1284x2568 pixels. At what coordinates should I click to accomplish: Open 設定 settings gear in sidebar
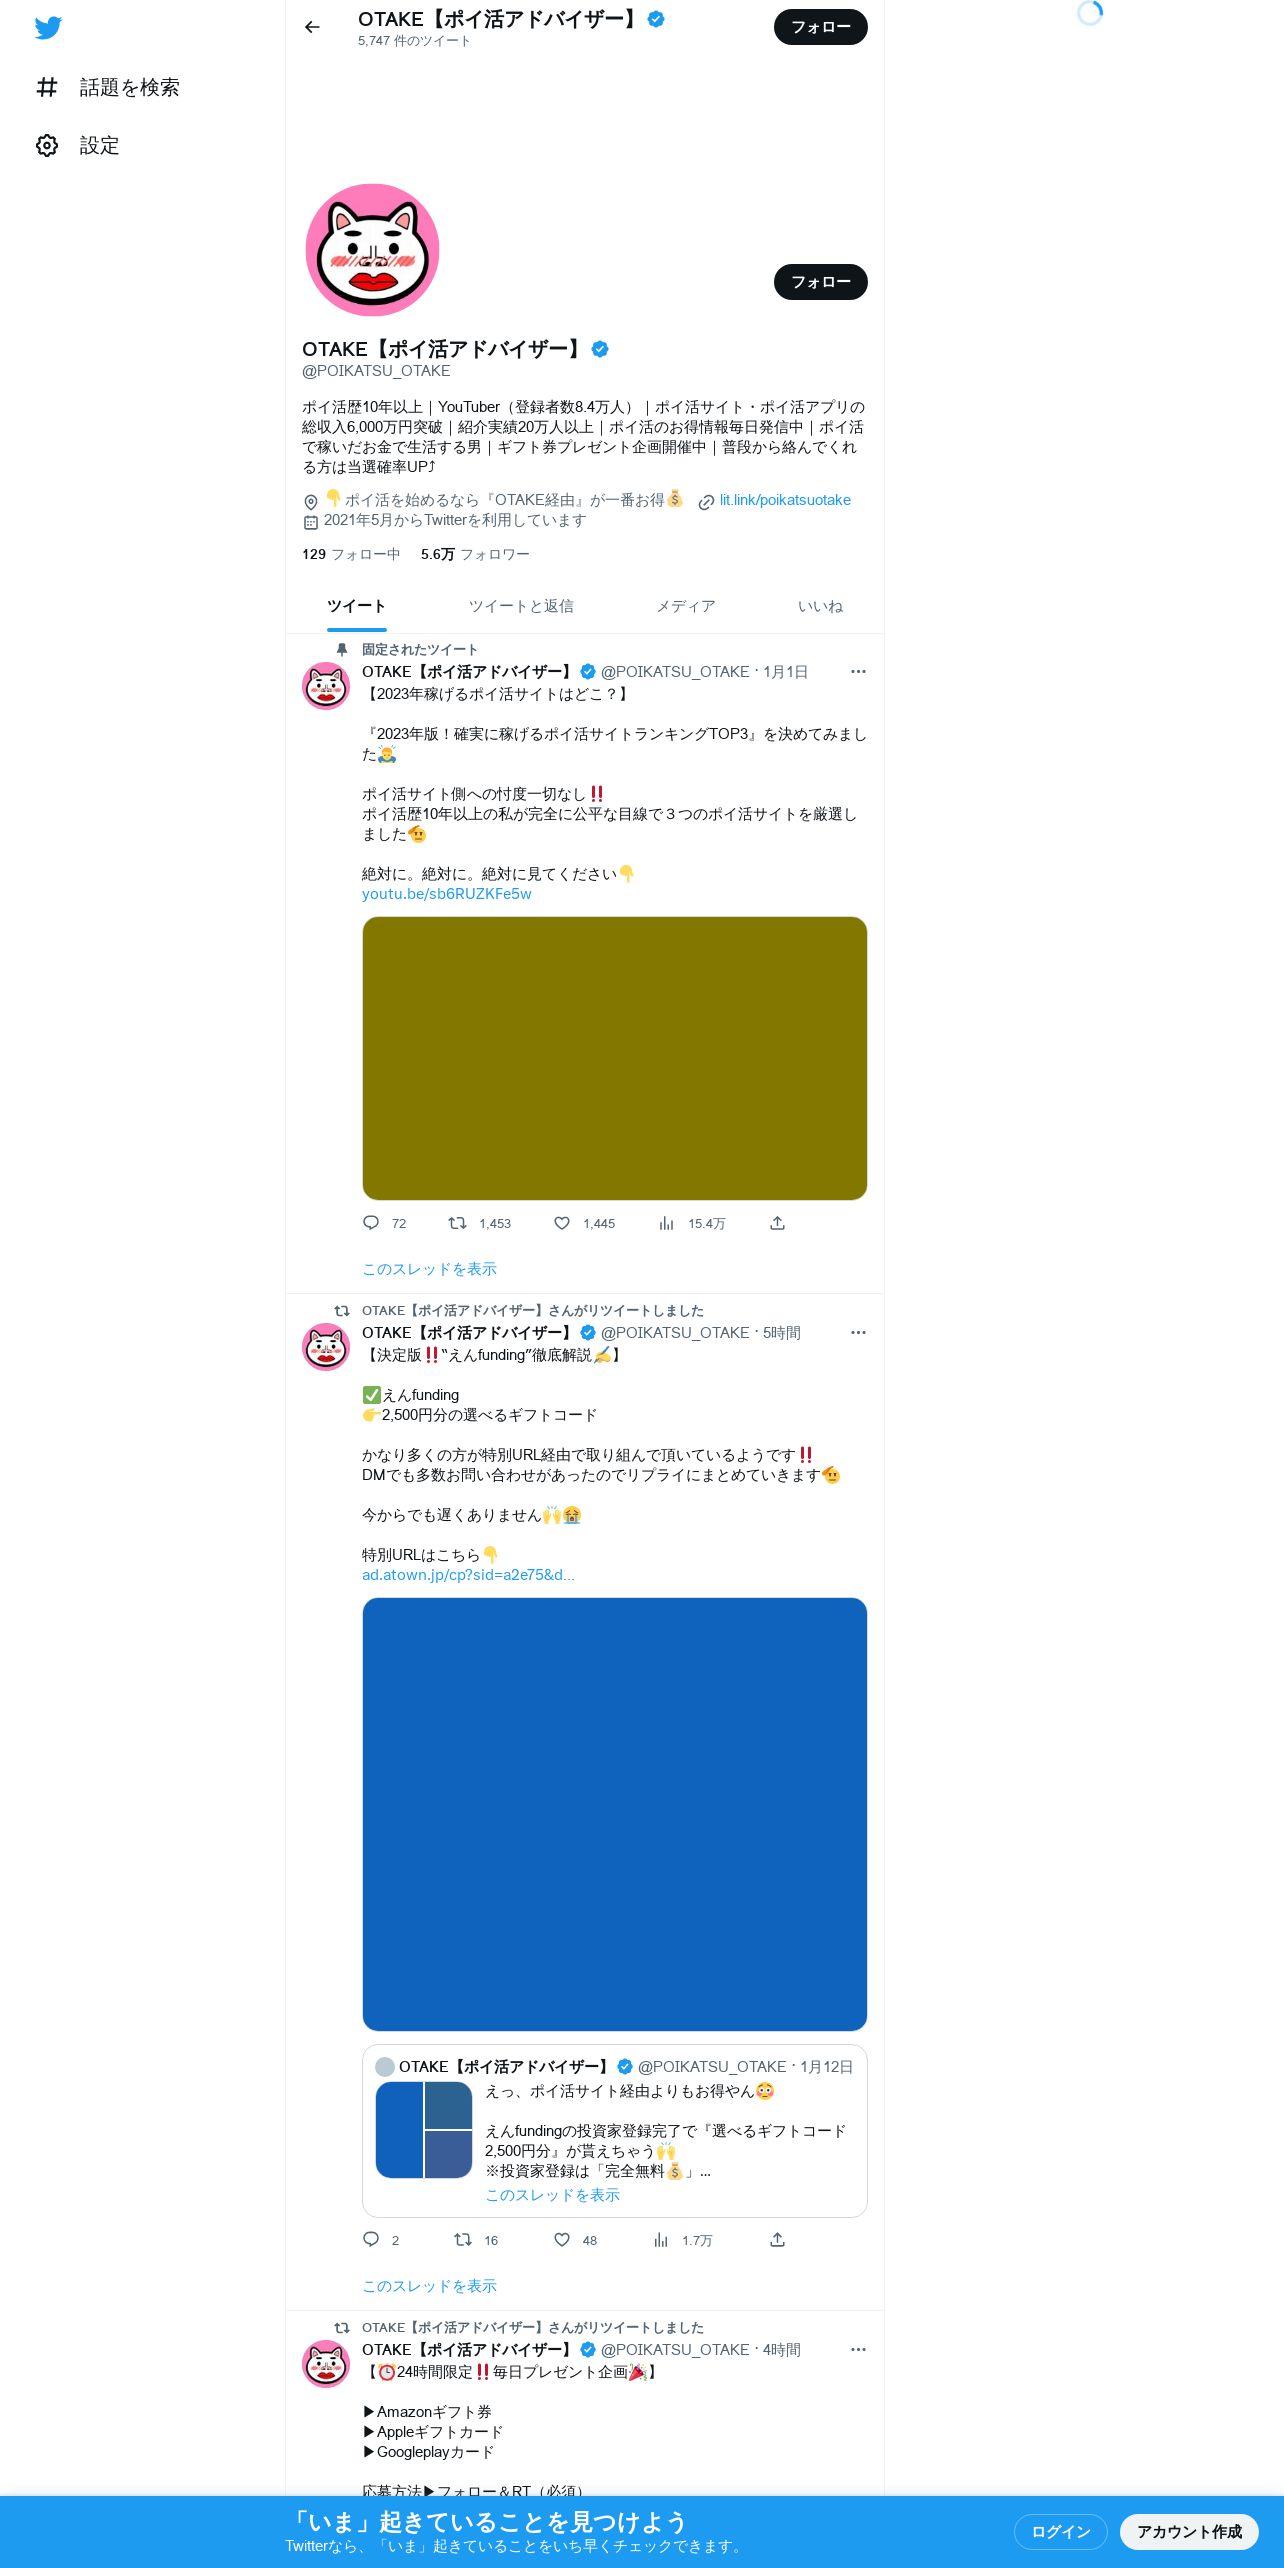click(47, 145)
